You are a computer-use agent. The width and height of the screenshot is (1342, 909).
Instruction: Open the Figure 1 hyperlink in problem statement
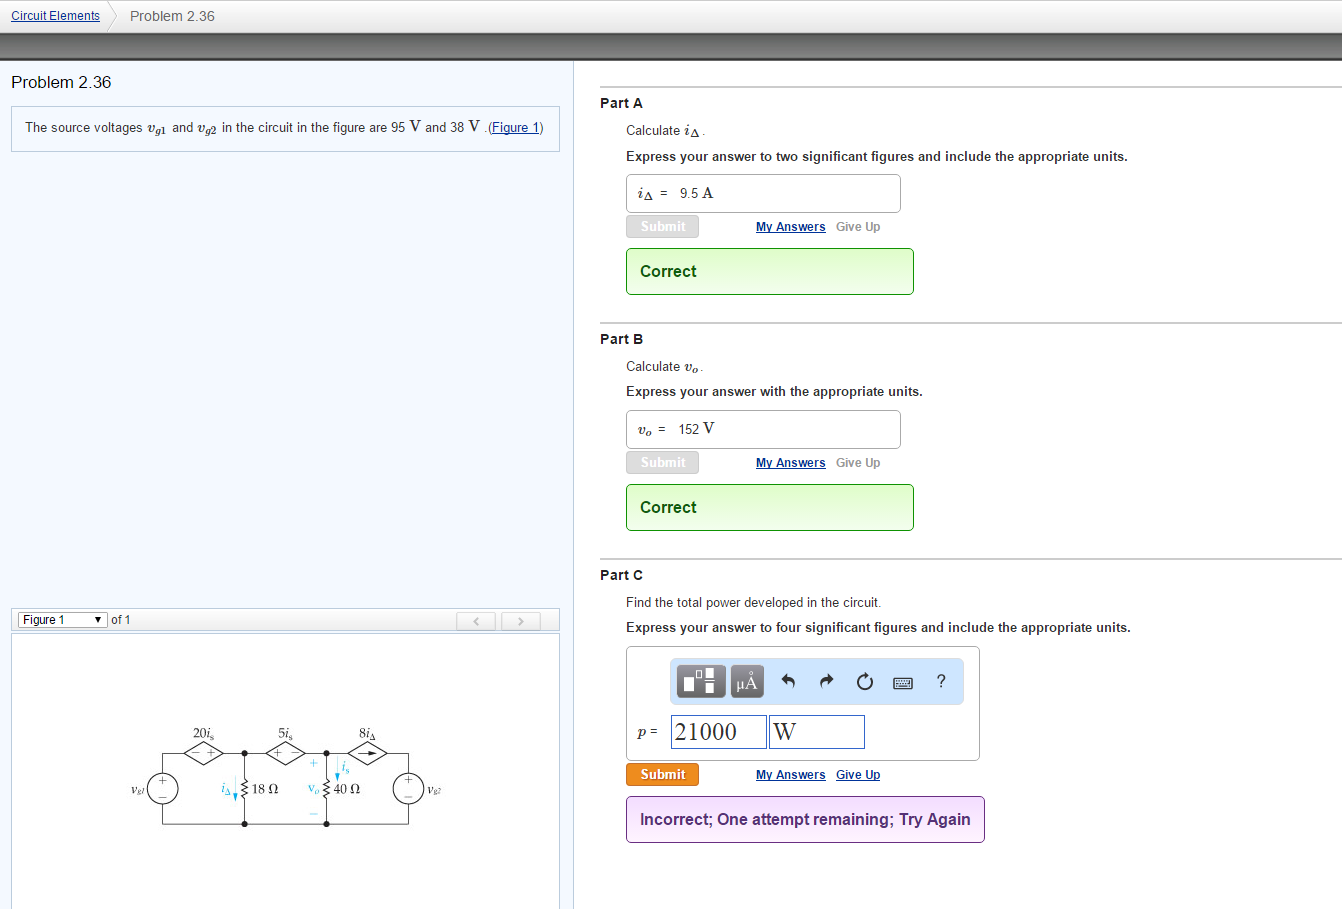(514, 127)
